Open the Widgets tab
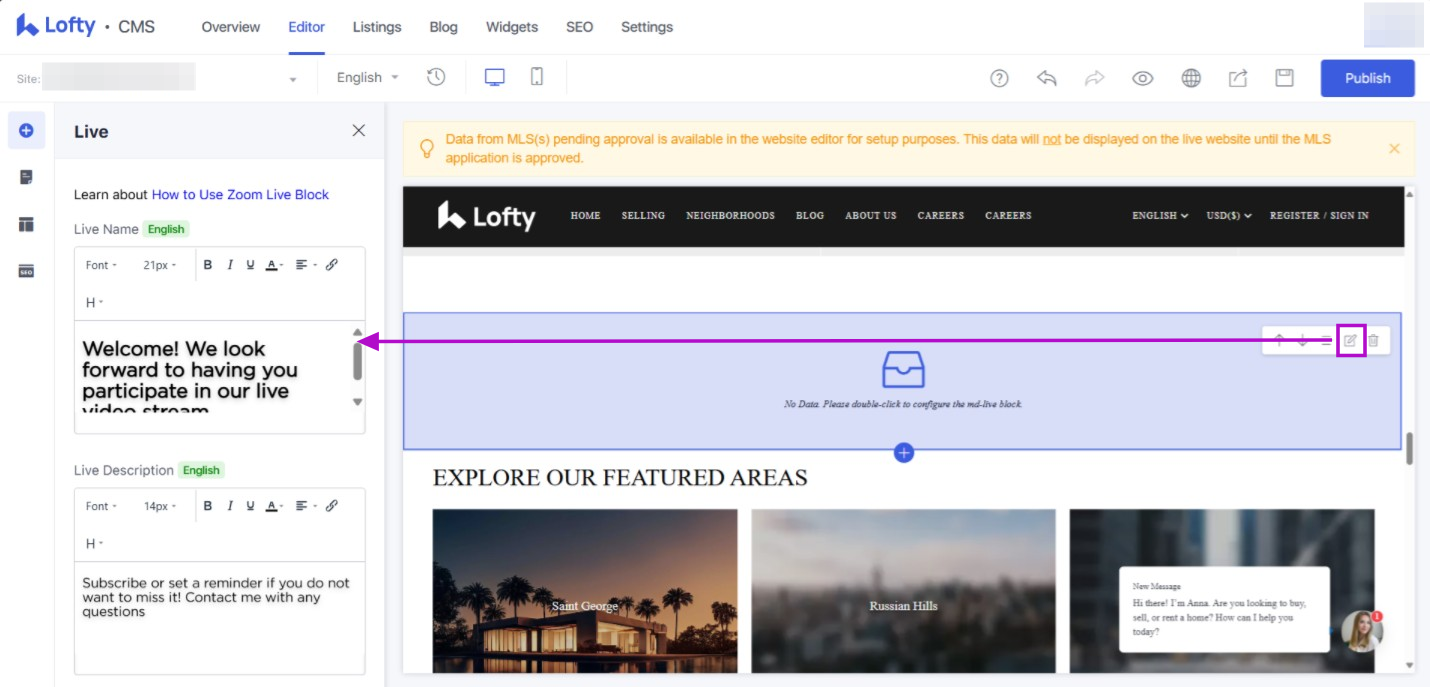This screenshot has height=687, width=1430. [512, 27]
